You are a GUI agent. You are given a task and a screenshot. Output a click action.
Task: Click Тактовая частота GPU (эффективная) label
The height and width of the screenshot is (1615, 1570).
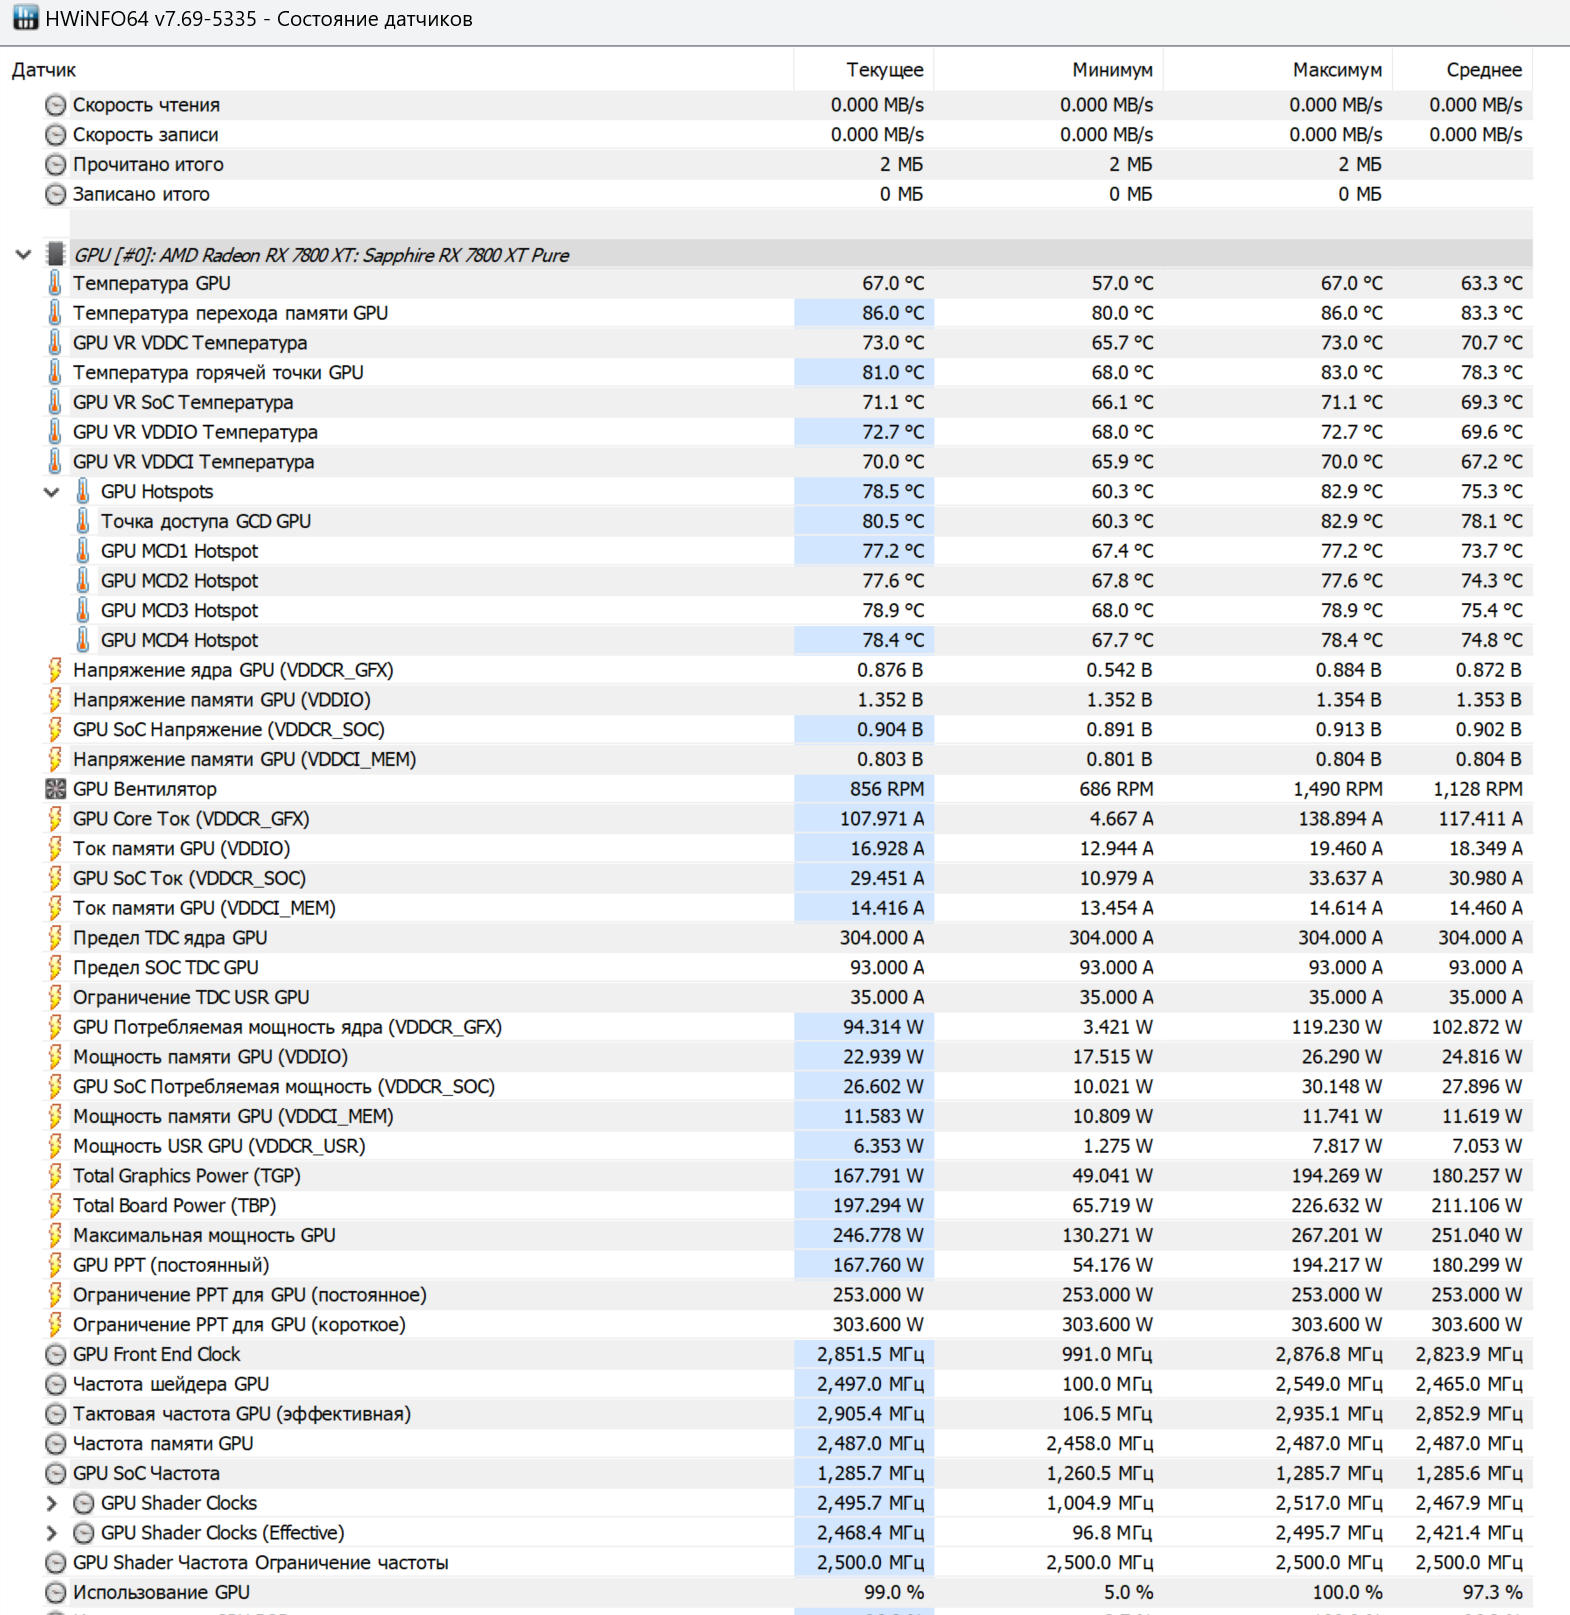pos(242,1414)
